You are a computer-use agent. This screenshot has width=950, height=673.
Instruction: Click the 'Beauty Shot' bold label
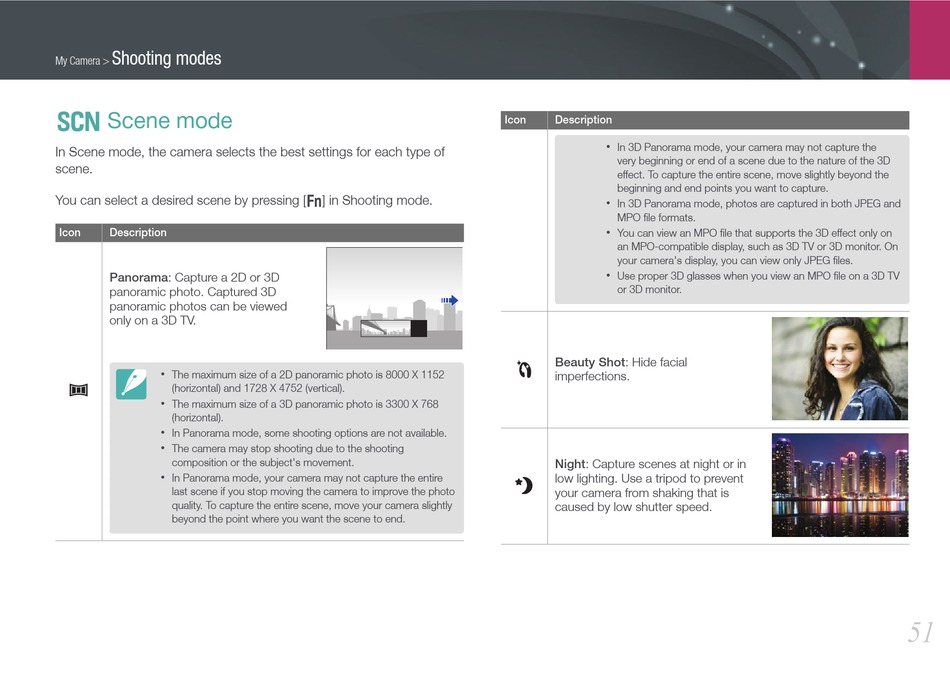click(x=591, y=362)
